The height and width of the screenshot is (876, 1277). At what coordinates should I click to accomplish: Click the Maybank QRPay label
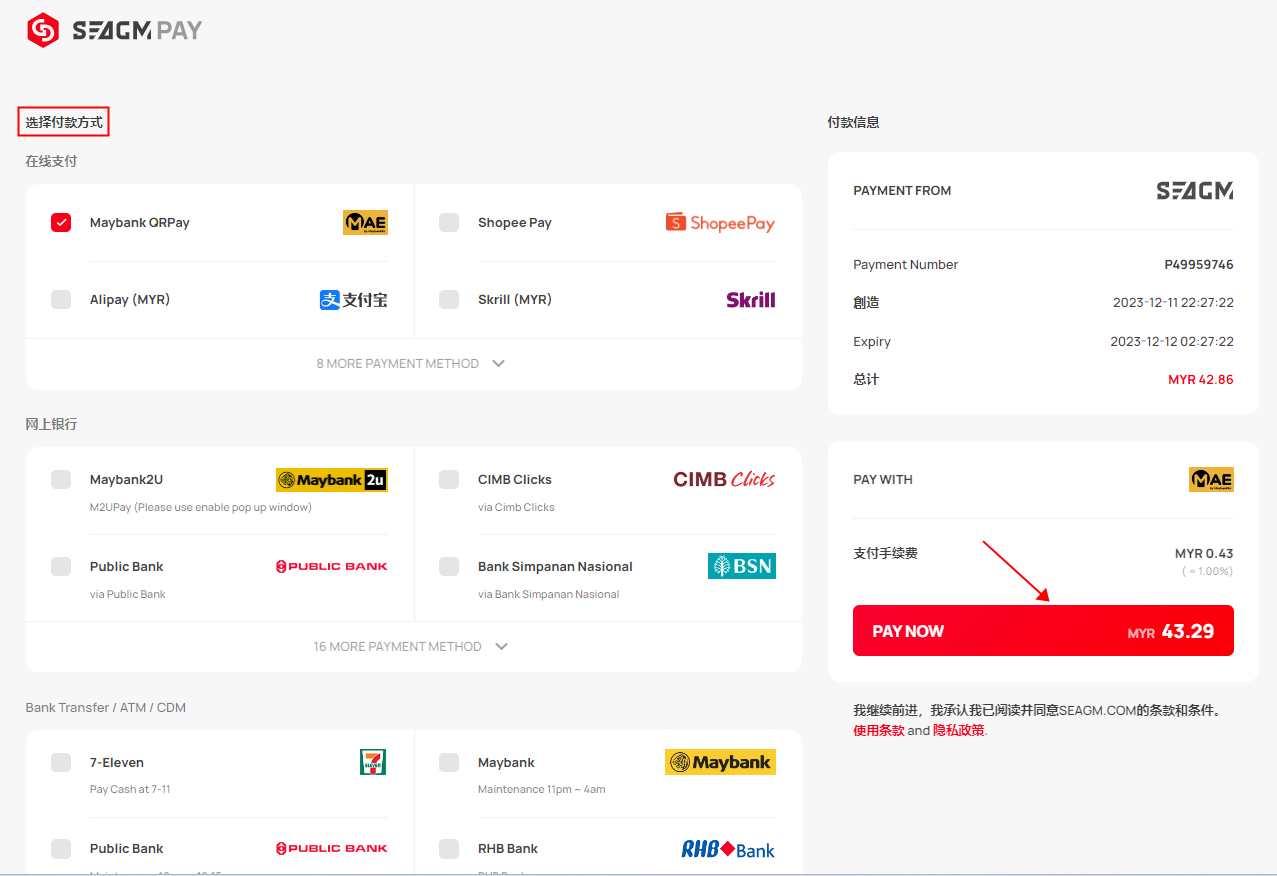tap(140, 223)
